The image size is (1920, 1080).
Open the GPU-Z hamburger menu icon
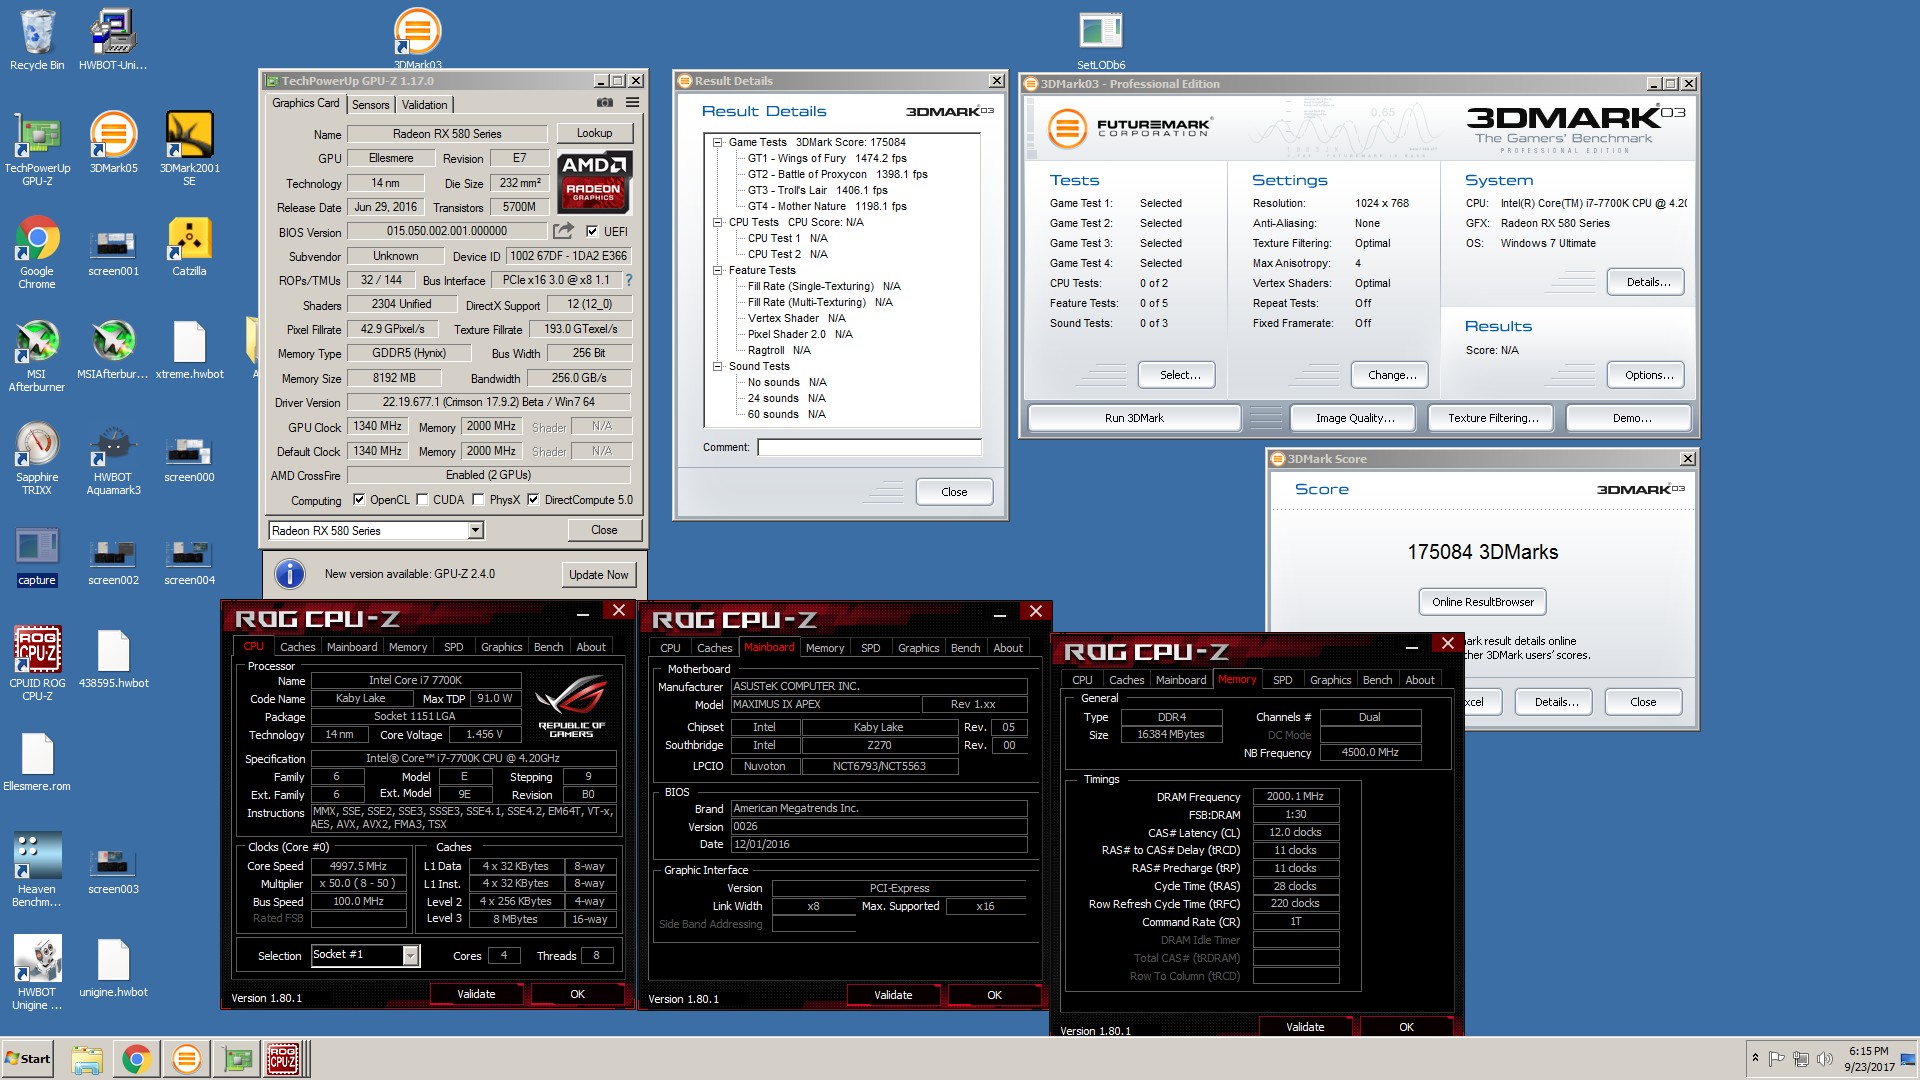point(632,103)
